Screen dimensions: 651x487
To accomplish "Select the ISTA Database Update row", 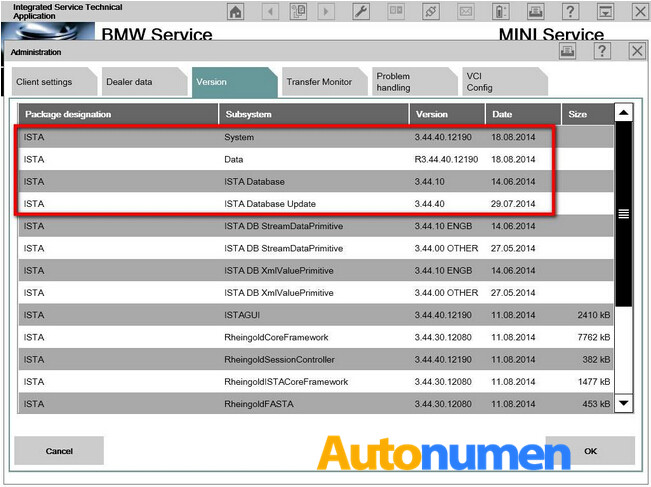I will click(x=316, y=204).
